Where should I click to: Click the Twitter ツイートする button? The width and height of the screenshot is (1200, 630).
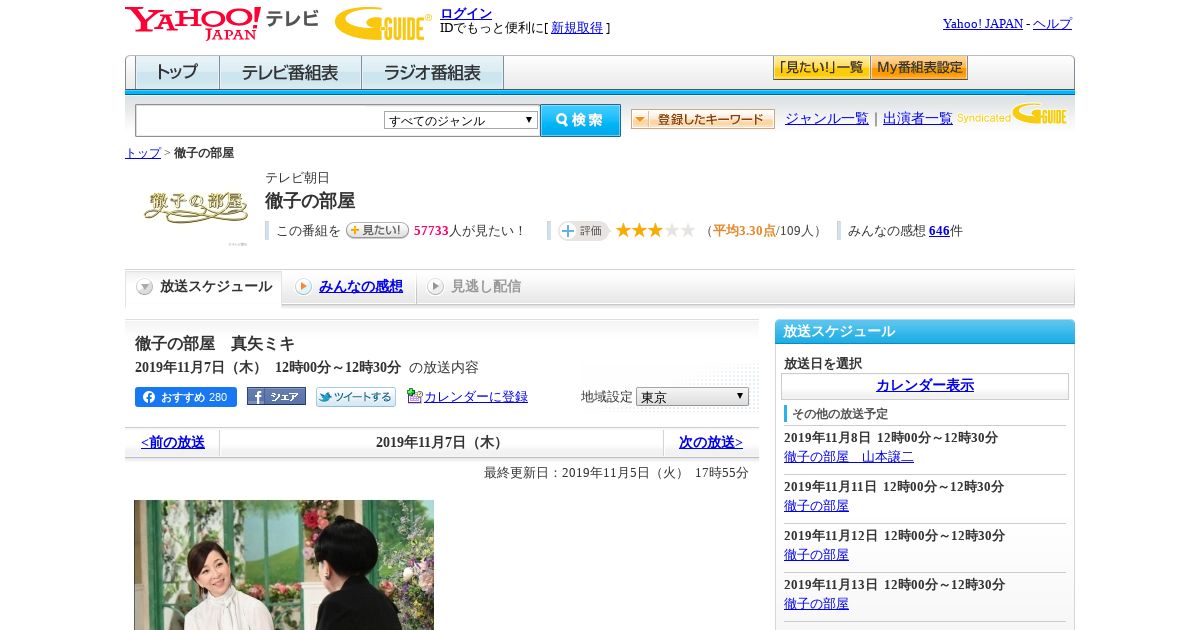click(x=356, y=397)
